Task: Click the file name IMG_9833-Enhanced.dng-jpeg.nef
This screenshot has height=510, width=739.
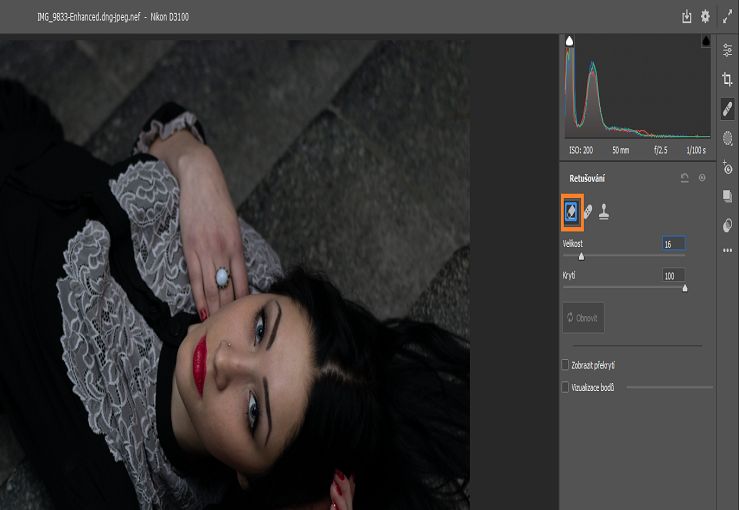Action: pyautogui.click(x=89, y=17)
